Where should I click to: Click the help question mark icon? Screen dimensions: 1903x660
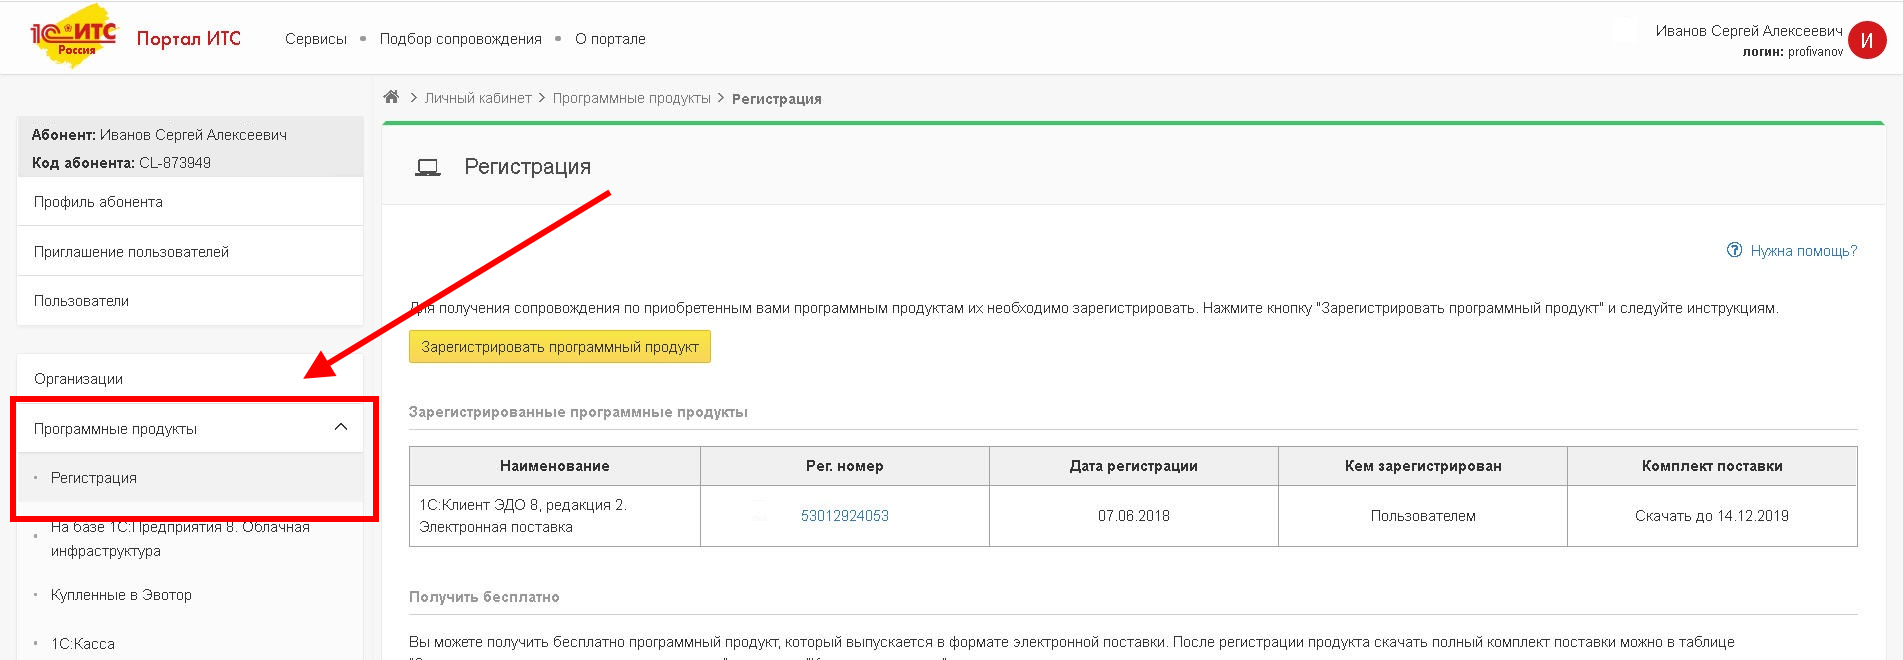point(1734,250)
